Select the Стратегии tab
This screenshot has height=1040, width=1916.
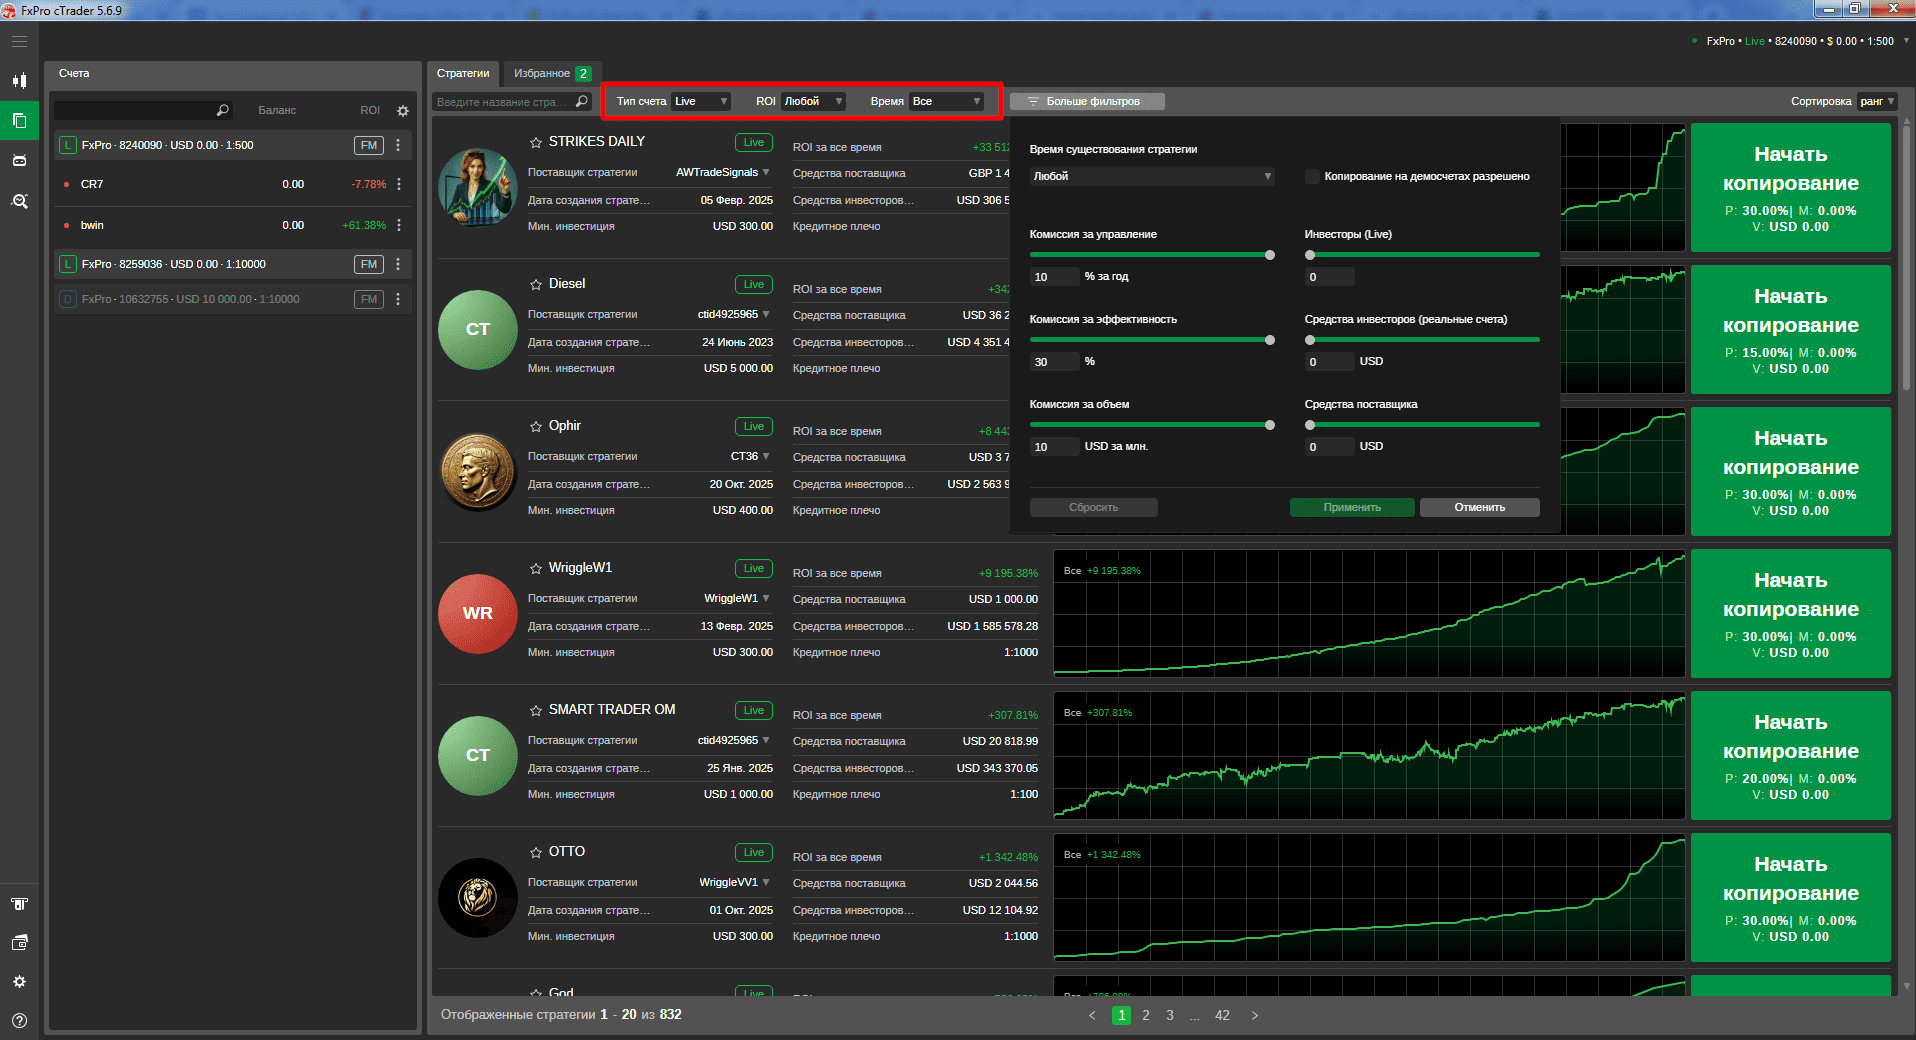point(463,73)
